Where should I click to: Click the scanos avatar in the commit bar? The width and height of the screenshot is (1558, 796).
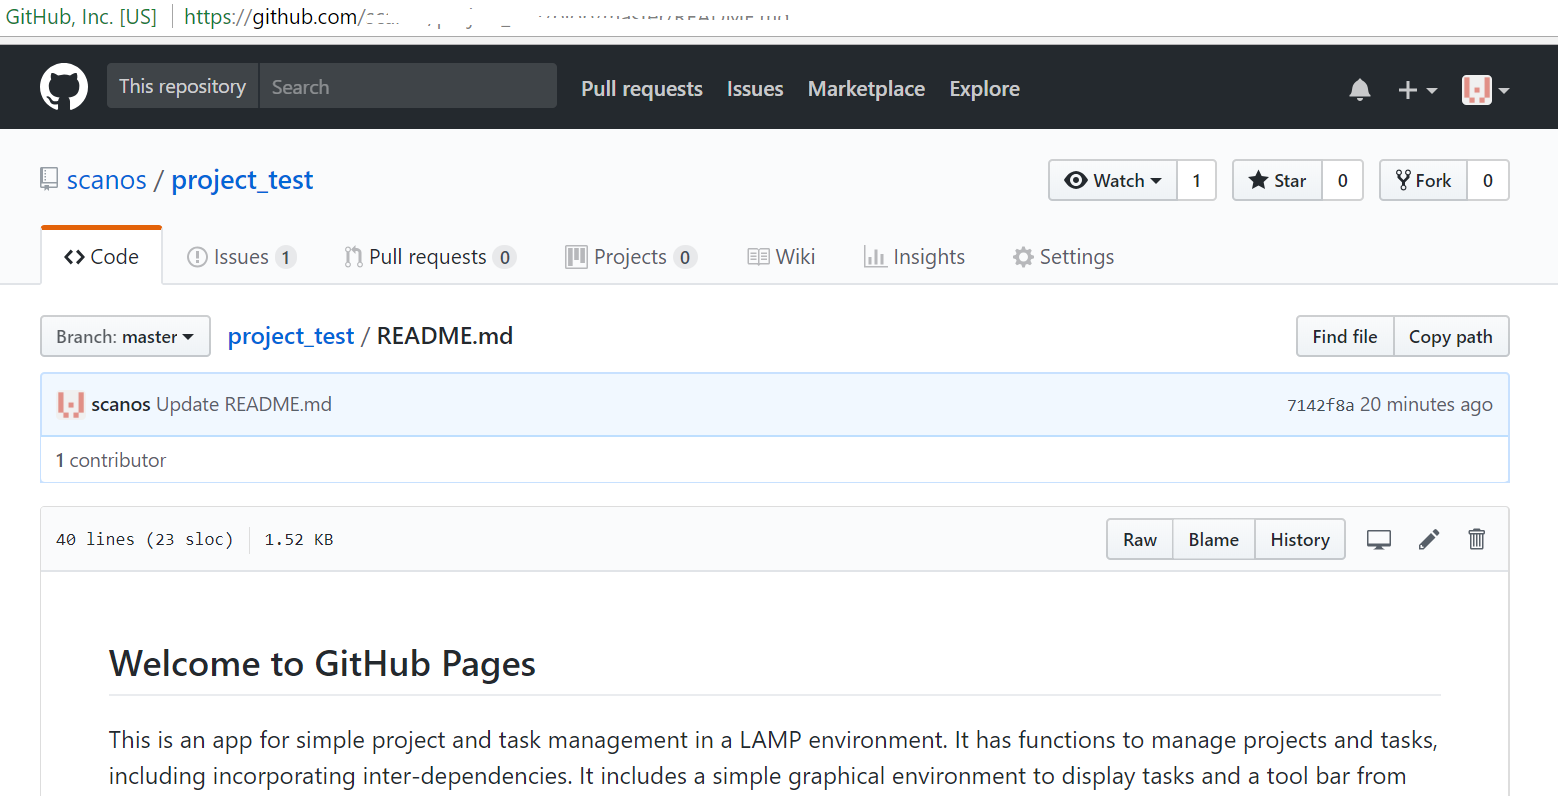pyautogui.click(x=70, y=404)
